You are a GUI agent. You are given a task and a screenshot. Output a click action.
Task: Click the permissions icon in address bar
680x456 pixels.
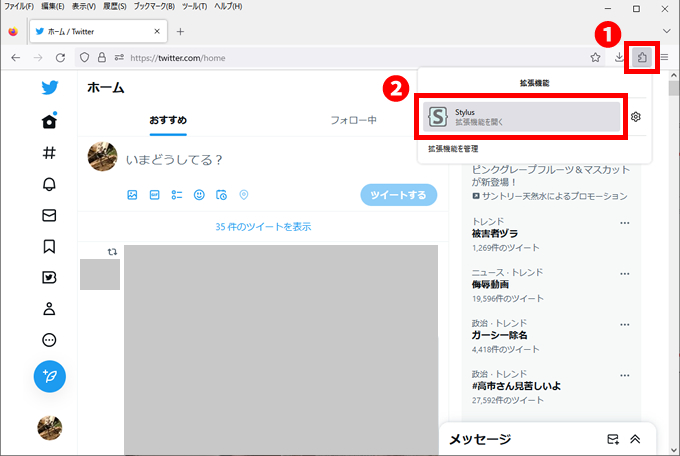pyautogui.click(x=119, y=57)
